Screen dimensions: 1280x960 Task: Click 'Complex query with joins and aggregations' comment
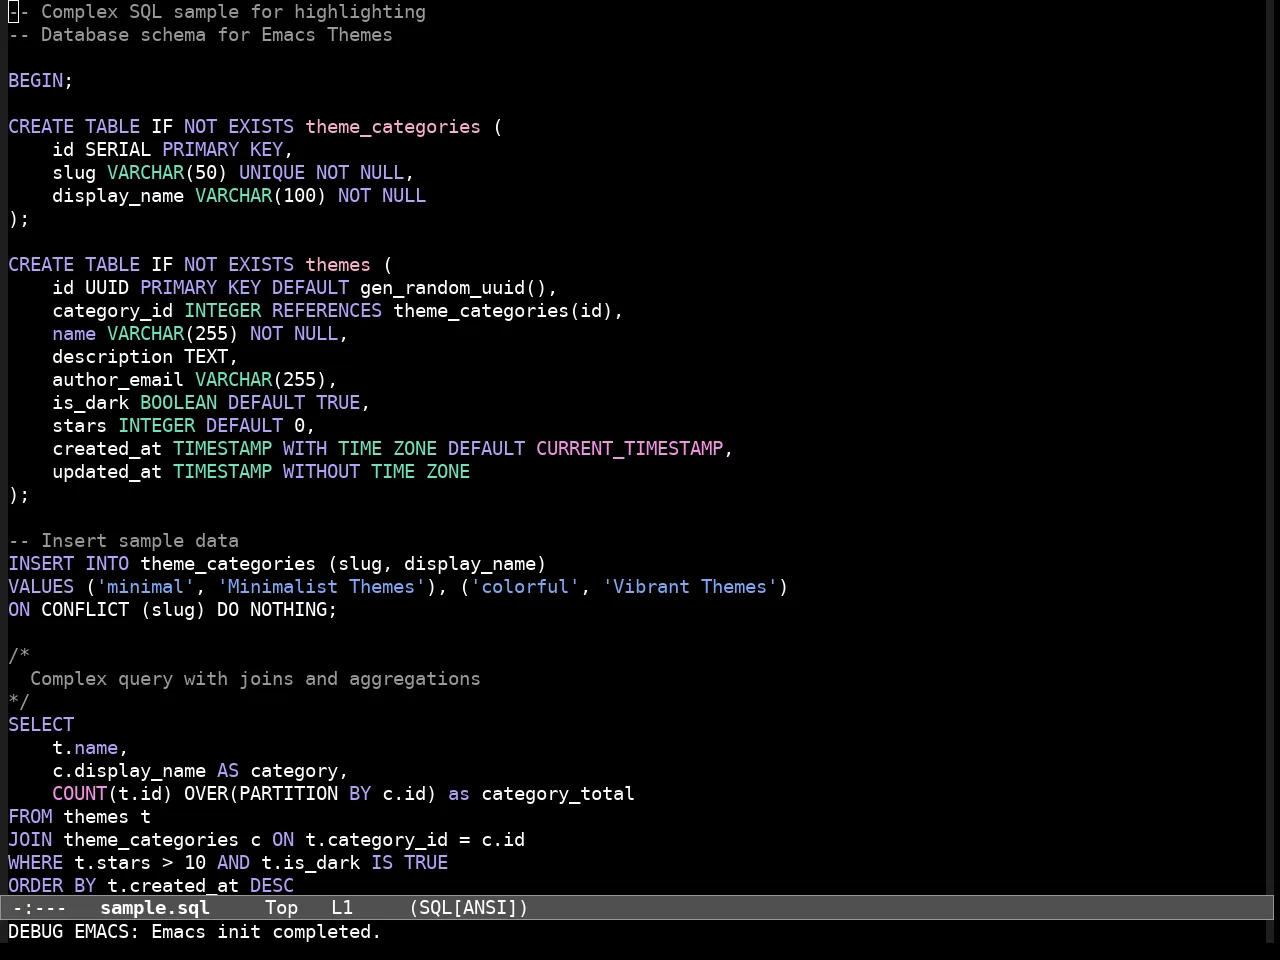[x=255, y=679]
